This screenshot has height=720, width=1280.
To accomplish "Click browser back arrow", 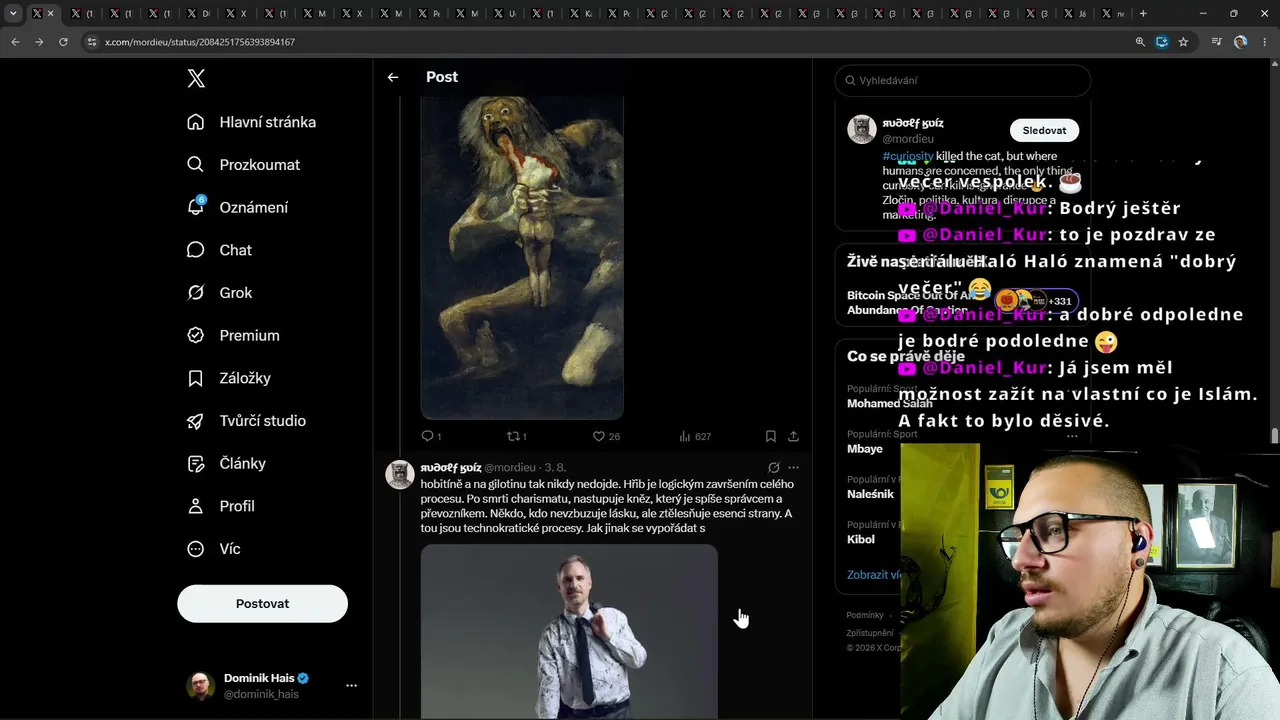I will pyautogui.click(x=15, y=42).
